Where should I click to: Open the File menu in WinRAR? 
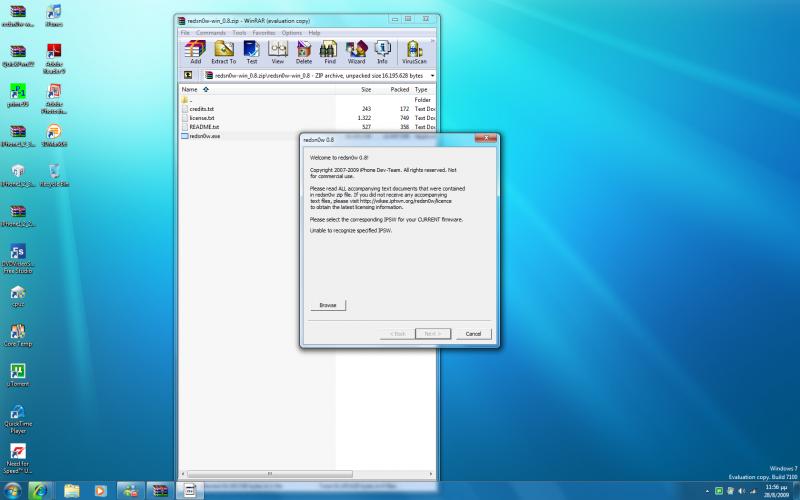click(185, 33)
